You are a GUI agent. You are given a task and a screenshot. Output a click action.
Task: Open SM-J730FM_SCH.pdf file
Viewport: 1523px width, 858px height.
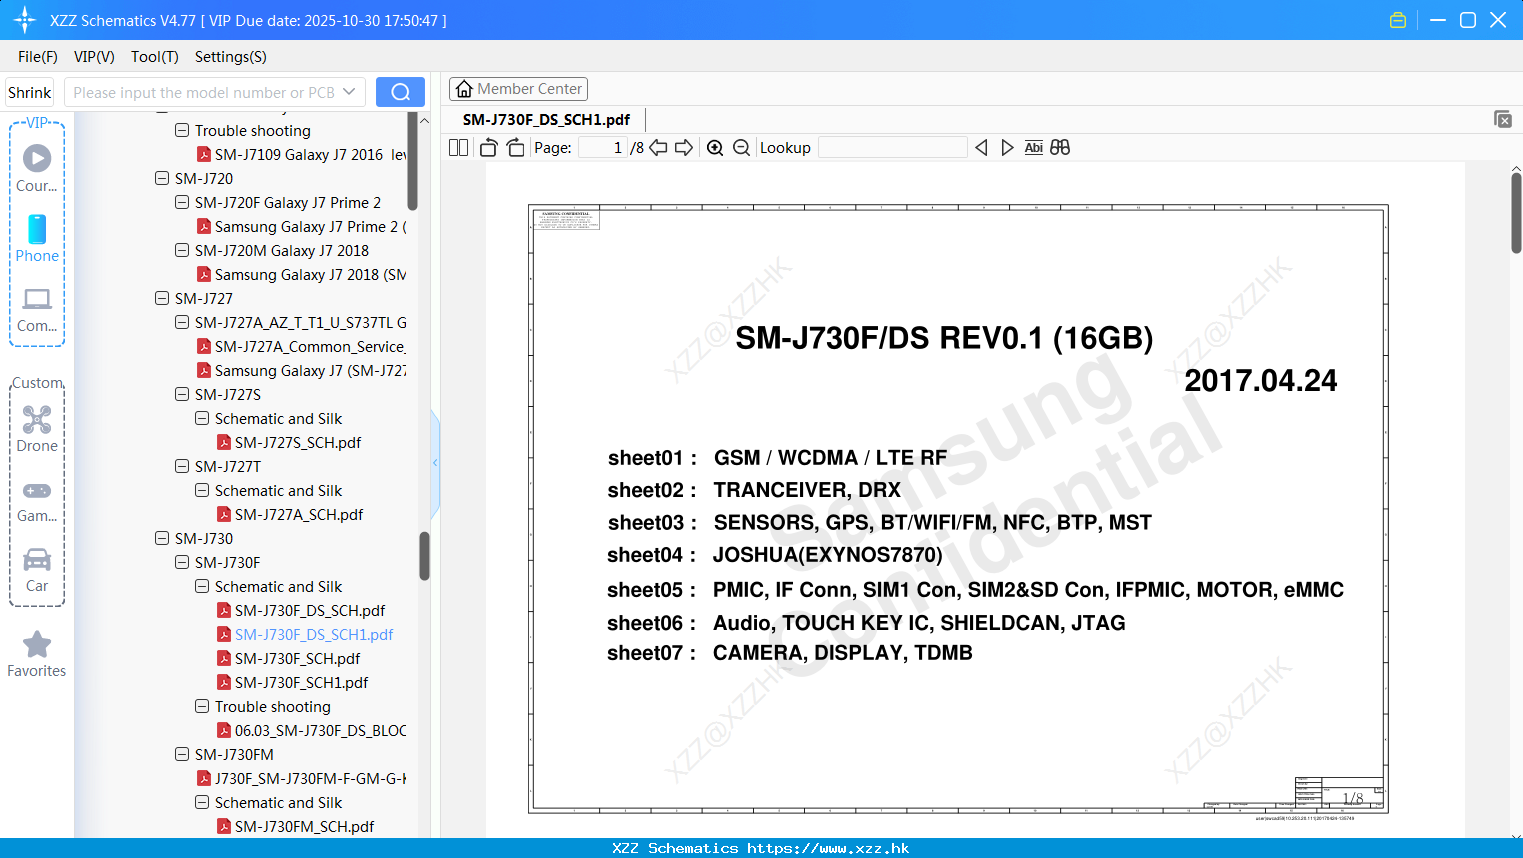(x=304, y=826)
